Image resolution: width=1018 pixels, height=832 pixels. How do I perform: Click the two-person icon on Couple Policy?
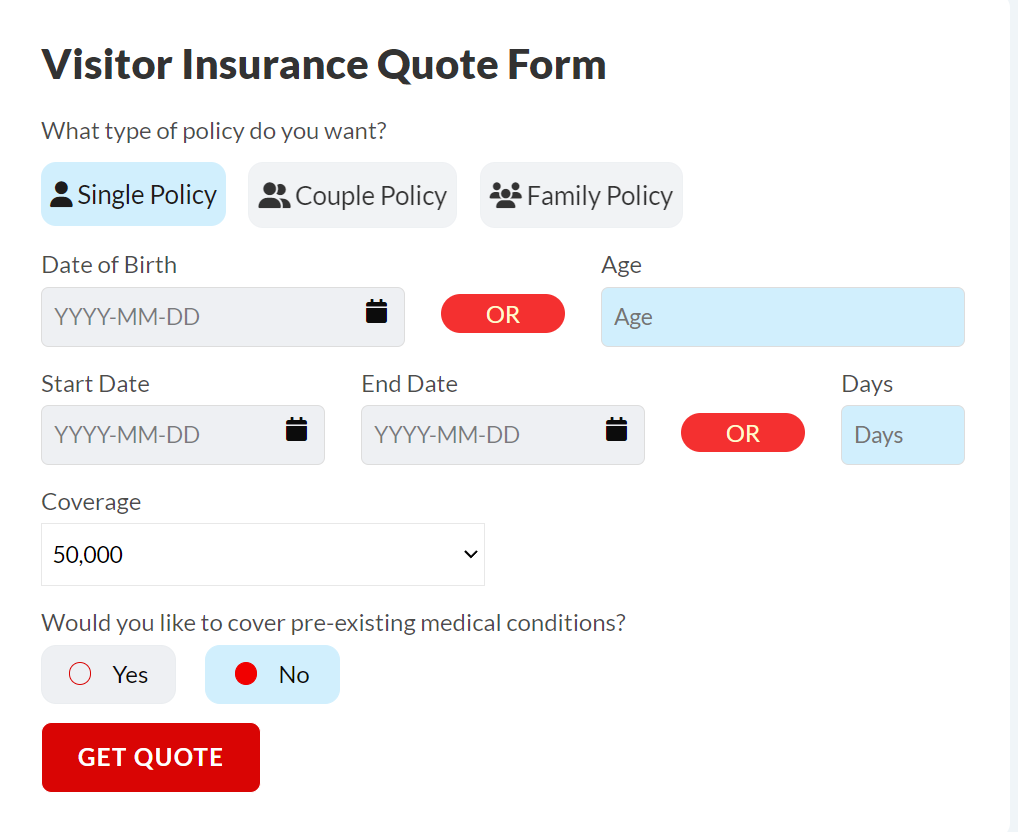pos(274,195)
